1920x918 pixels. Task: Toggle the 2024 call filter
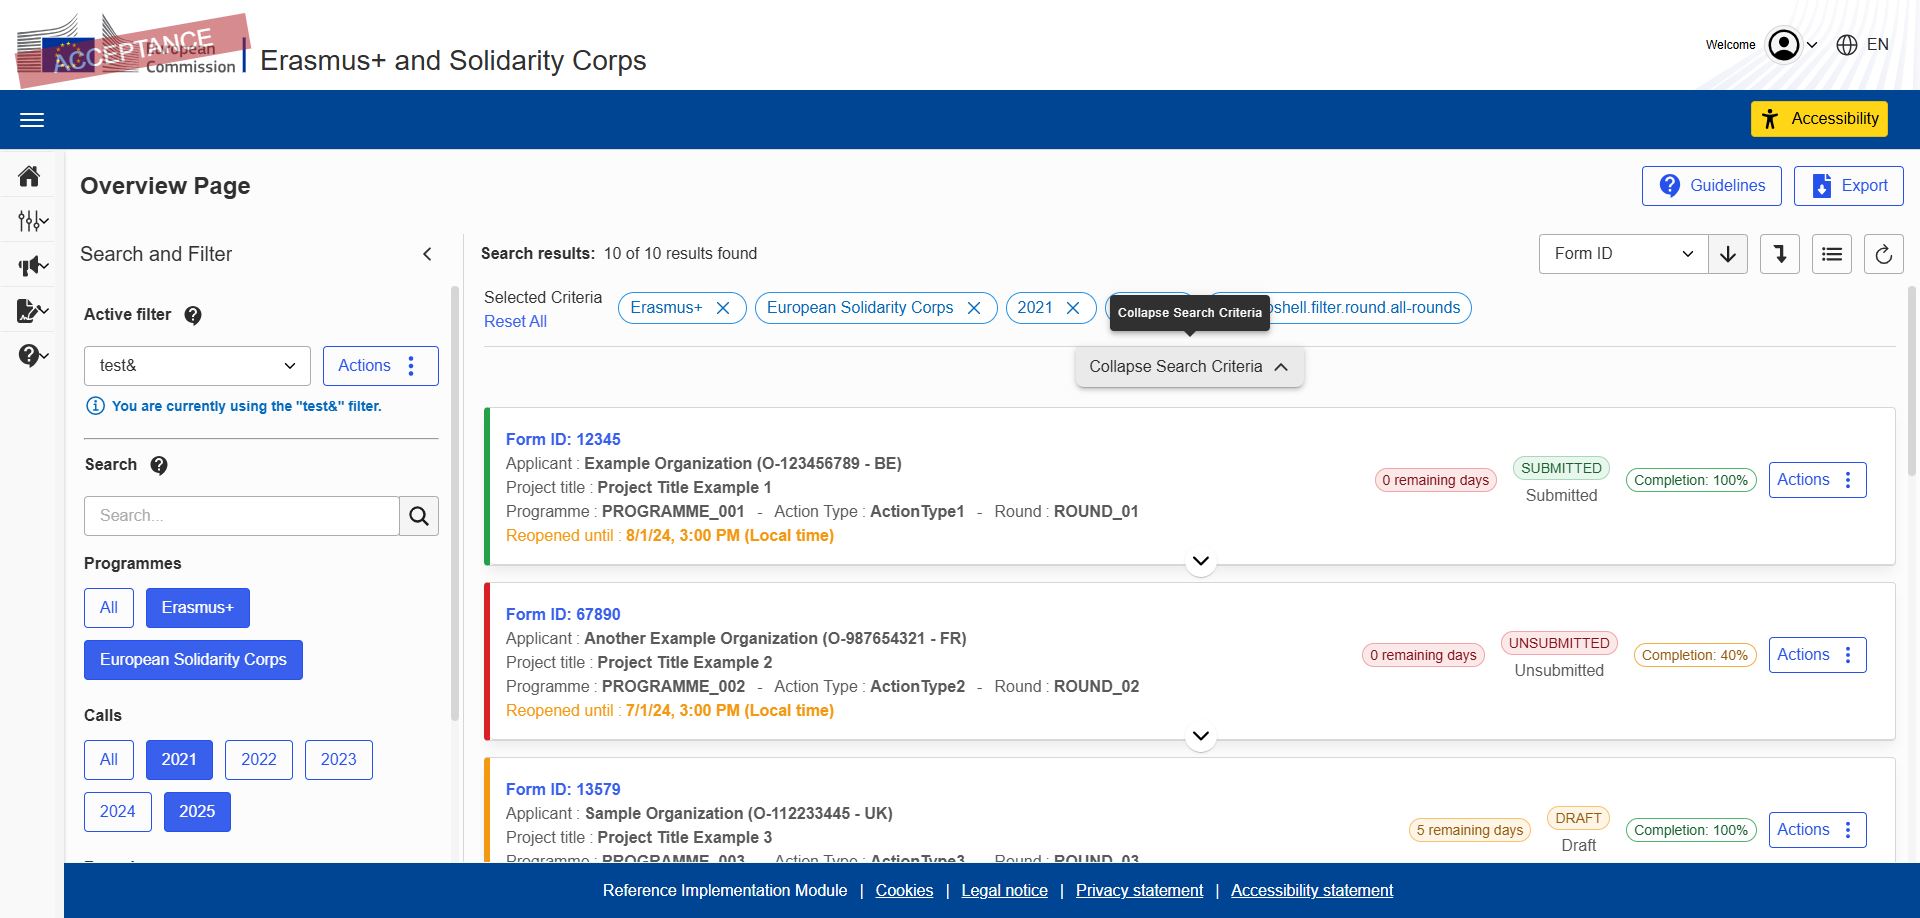(x=118, y=812)
